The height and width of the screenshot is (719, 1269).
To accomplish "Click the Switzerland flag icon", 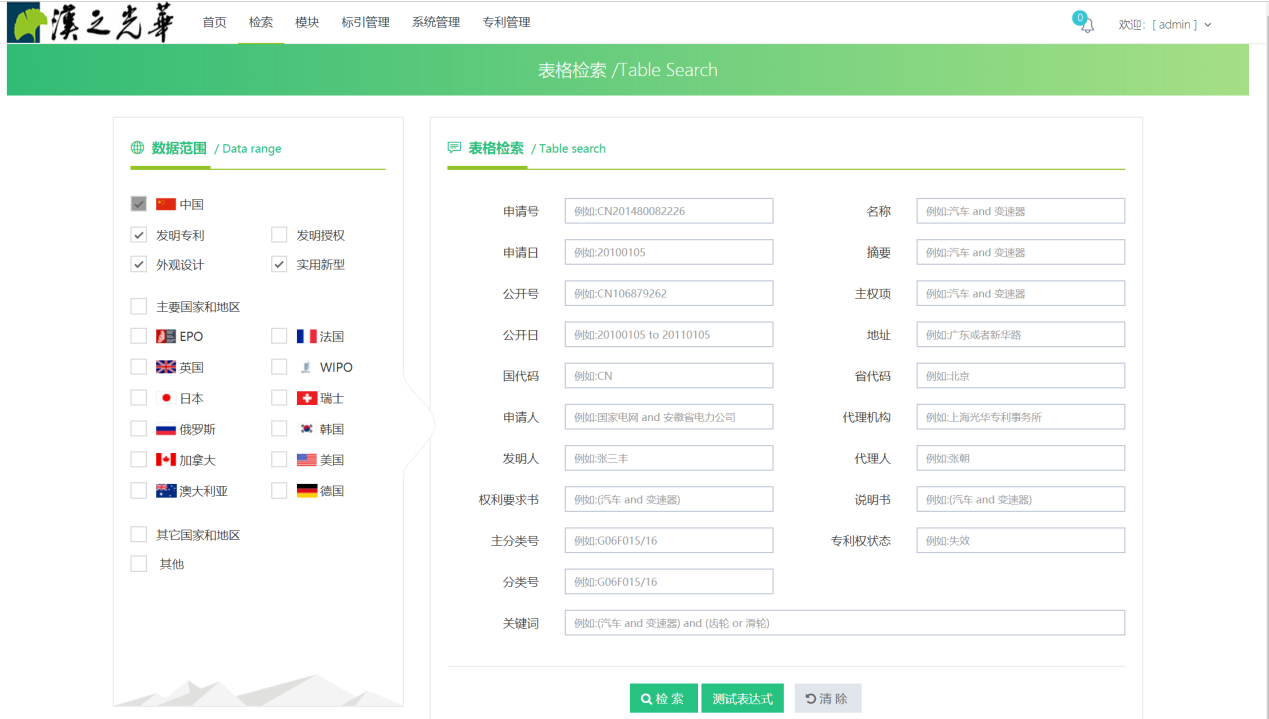I will [306, 398].
